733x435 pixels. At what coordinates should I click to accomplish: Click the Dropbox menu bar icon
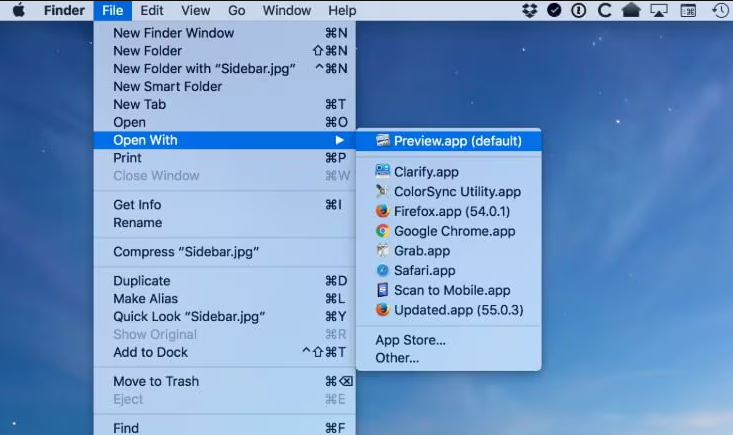(x=529, y=10)
